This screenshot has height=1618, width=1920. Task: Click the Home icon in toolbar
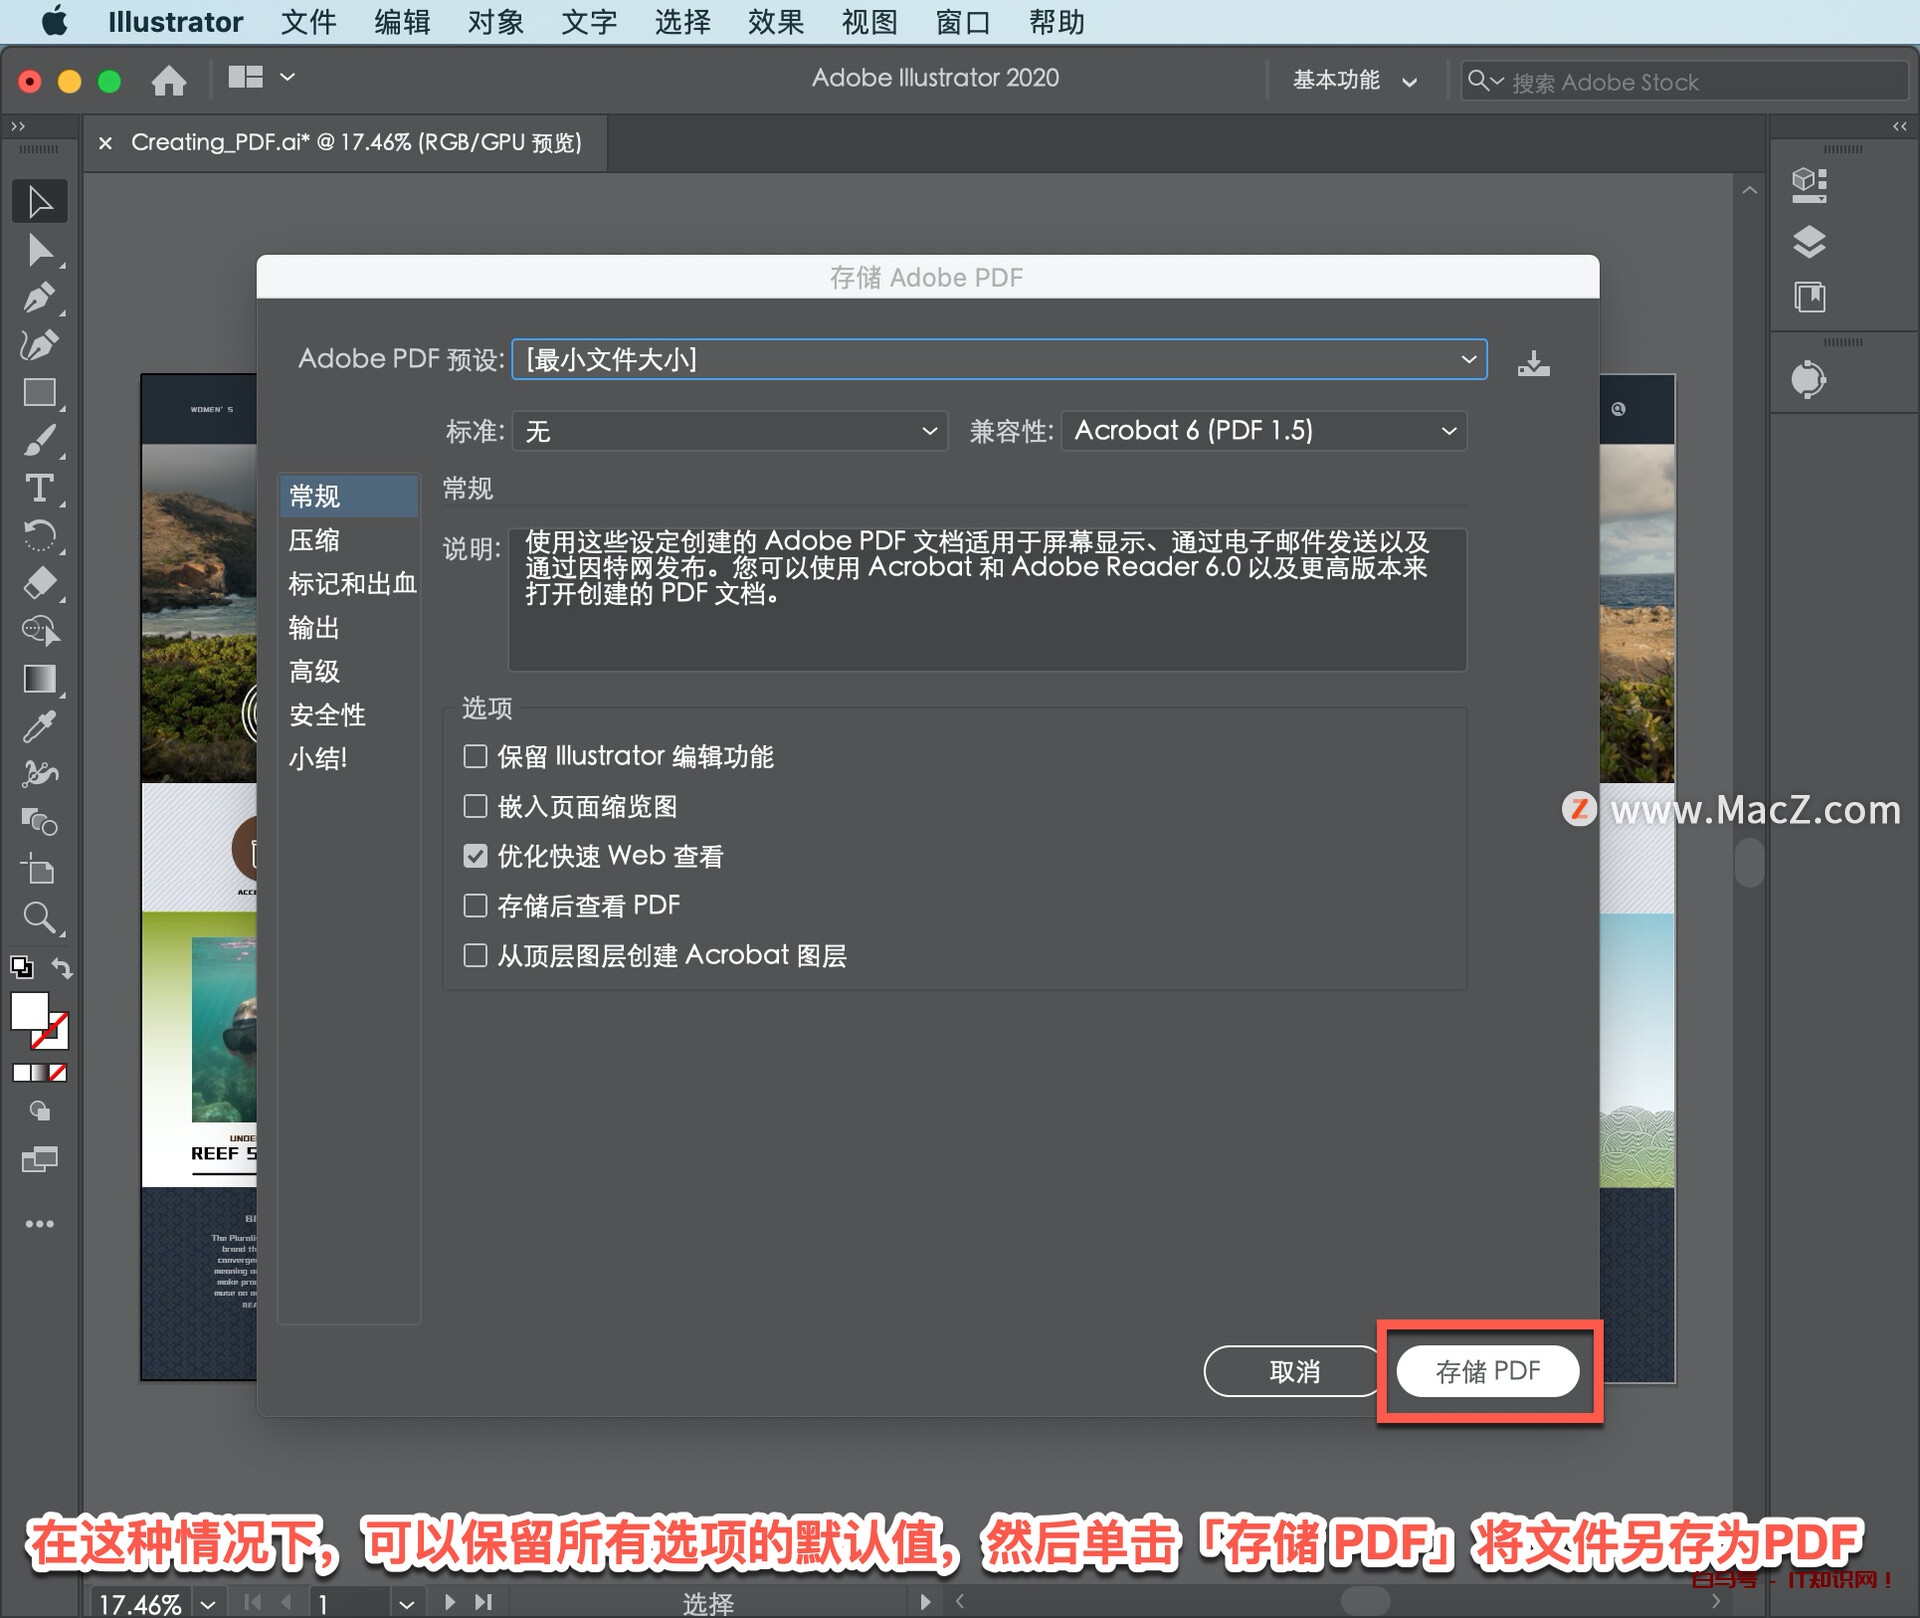coord(169,80)
